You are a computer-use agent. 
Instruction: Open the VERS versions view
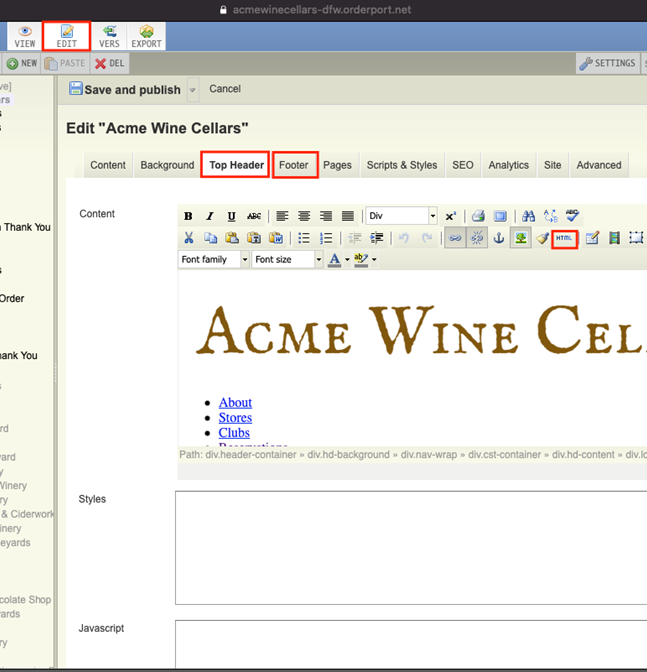click(109, 36)
